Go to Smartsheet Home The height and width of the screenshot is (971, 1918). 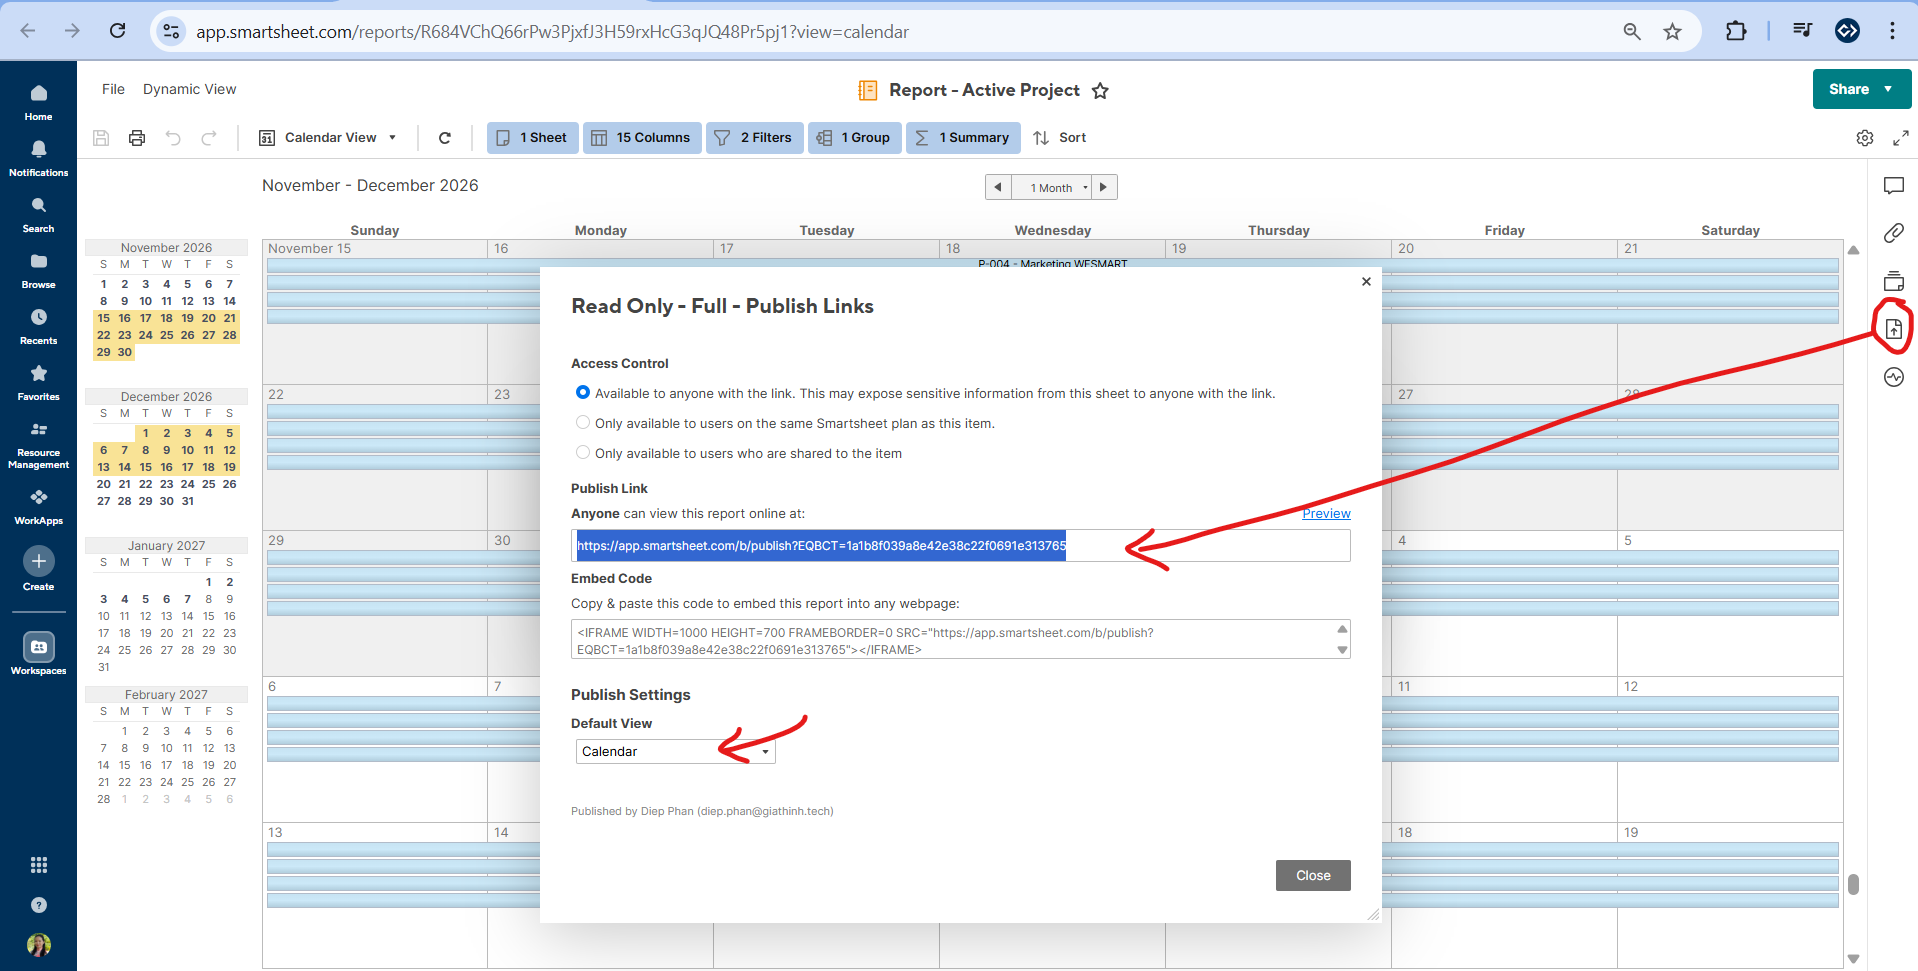[x=38, y=102]
